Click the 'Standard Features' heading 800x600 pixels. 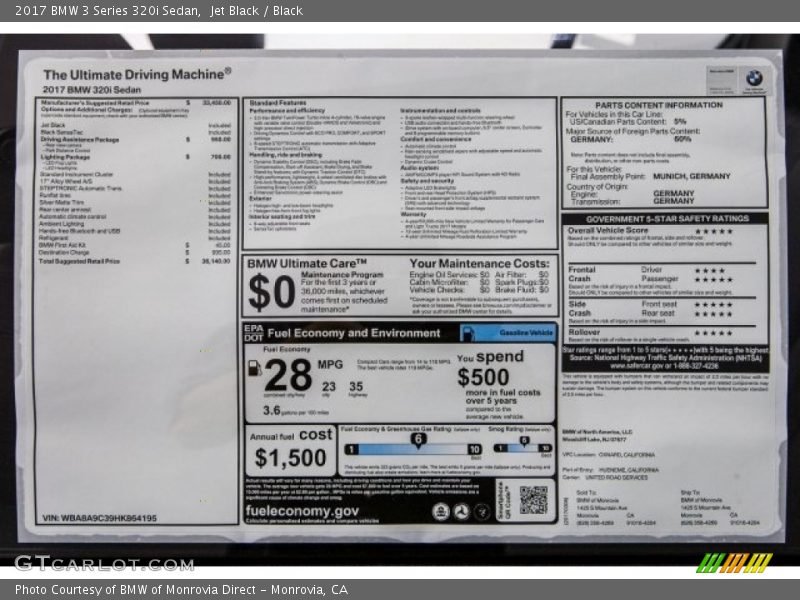click(278, 103)
